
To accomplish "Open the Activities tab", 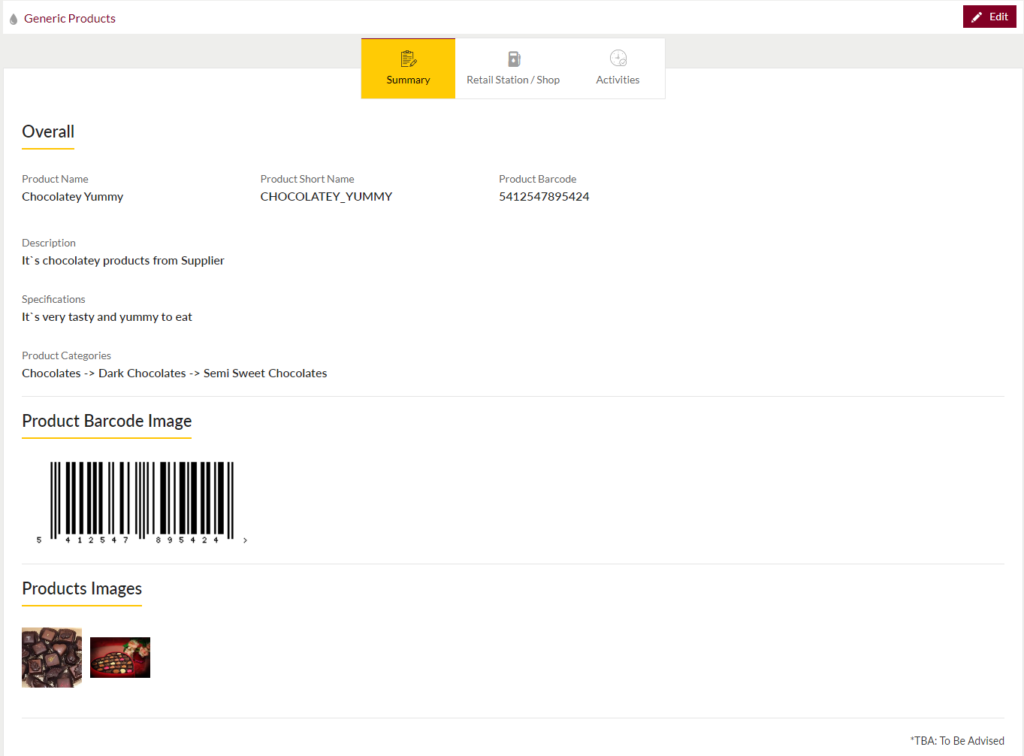I will [x=617, y=69].
